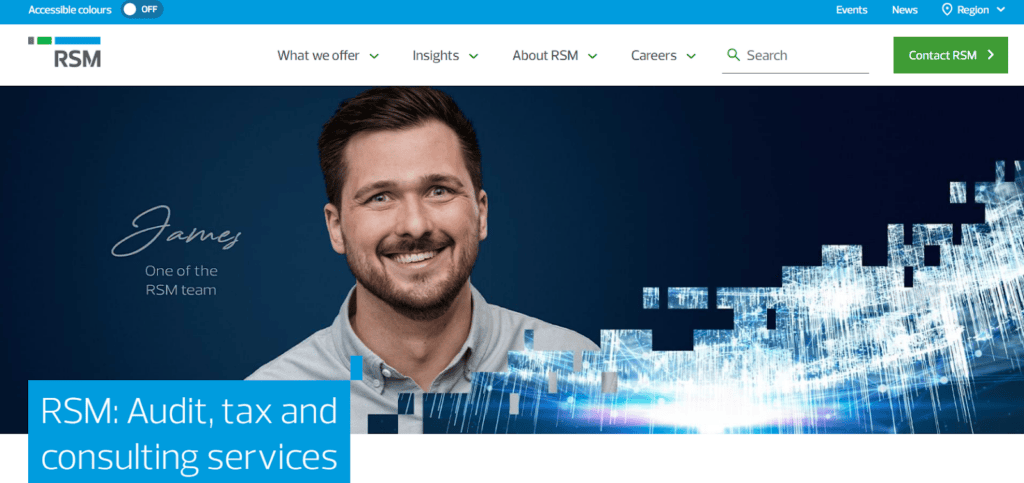Focus the Search input field
The width and height of the screenshot is (1024, 483).
coord(795,55)
